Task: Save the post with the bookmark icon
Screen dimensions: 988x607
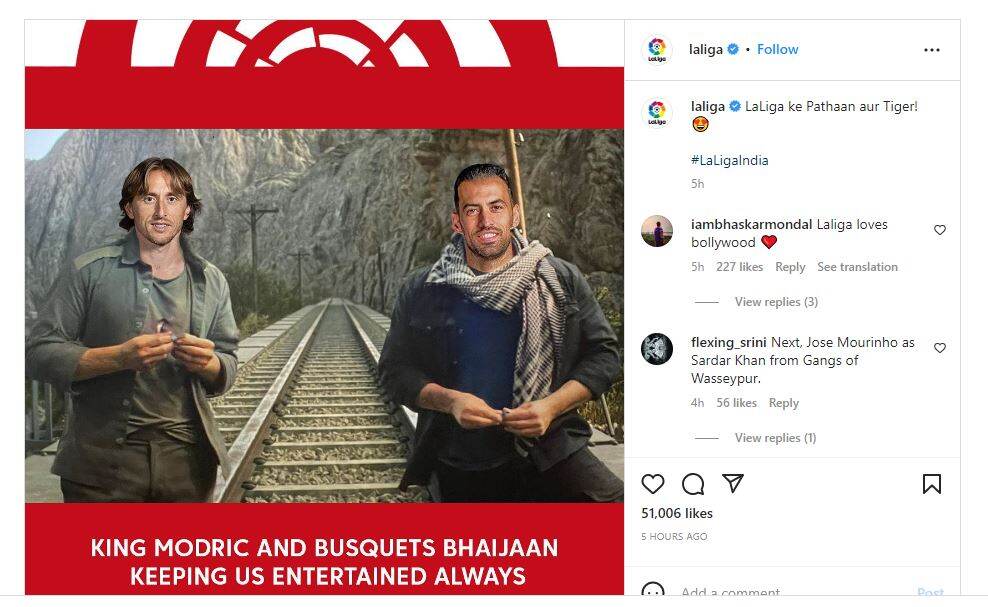Action: (932, 484)
